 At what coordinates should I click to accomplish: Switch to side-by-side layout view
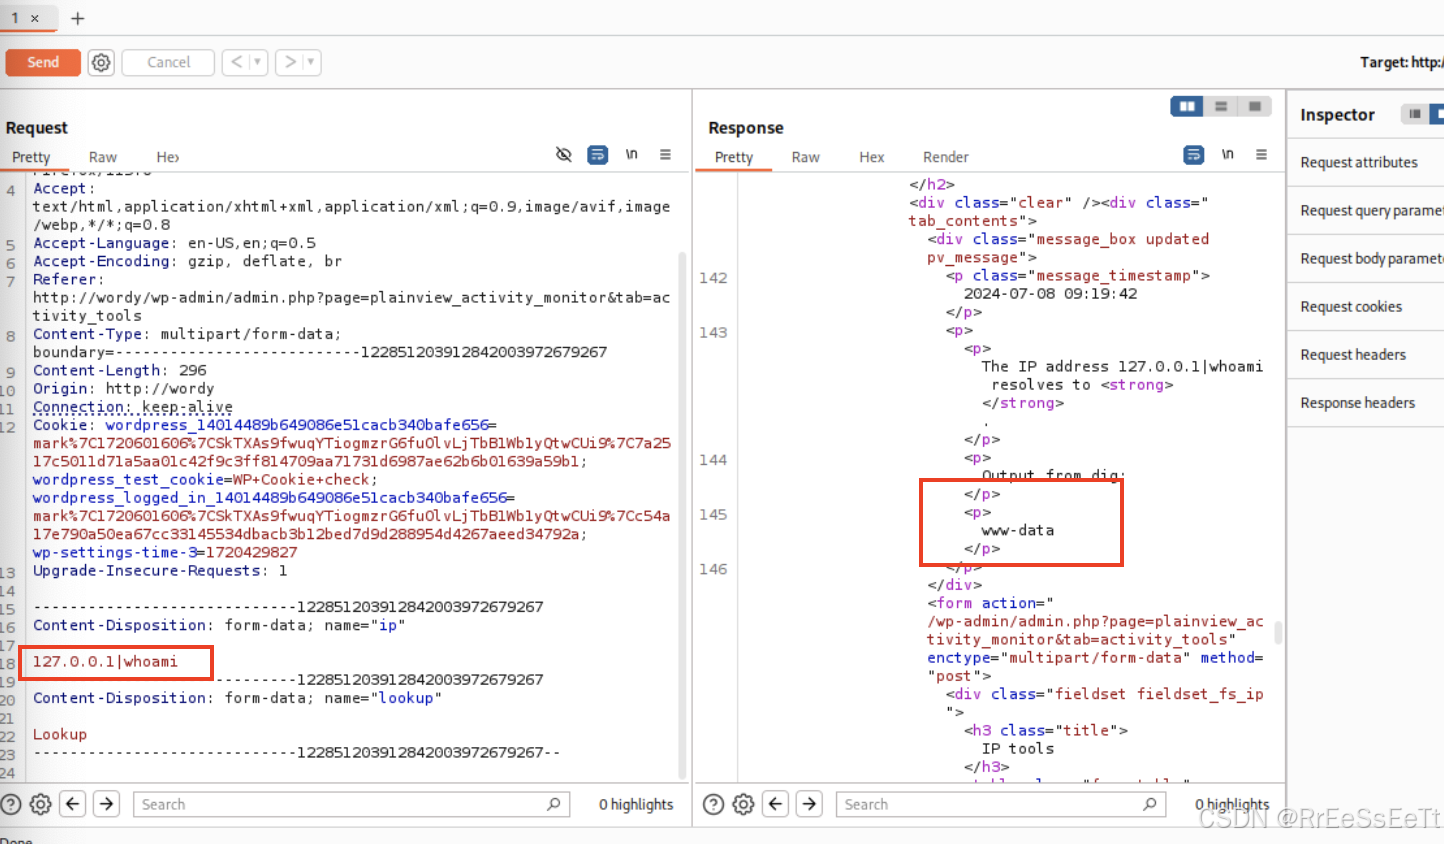coord(1187,106)
